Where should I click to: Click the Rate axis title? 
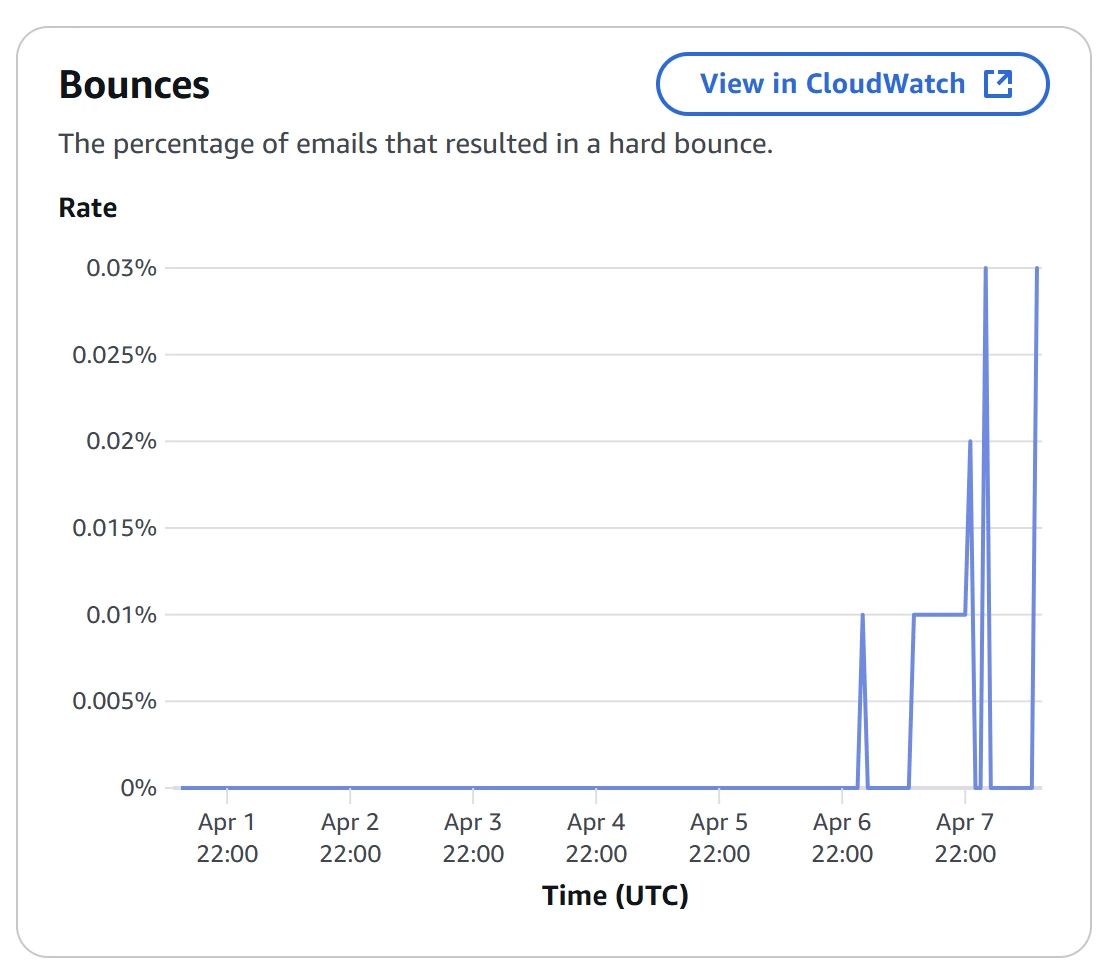pyautogui.click(x=88, y=208)
